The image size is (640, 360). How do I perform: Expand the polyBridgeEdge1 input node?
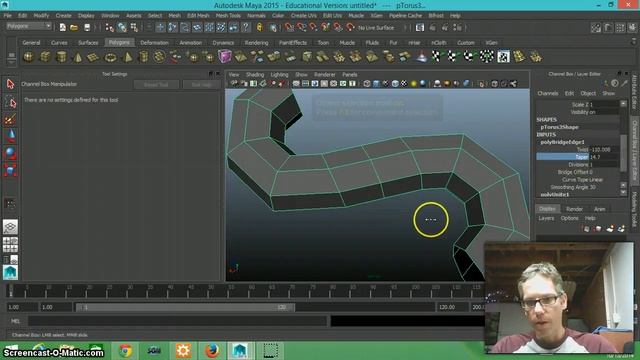[562, 142]
